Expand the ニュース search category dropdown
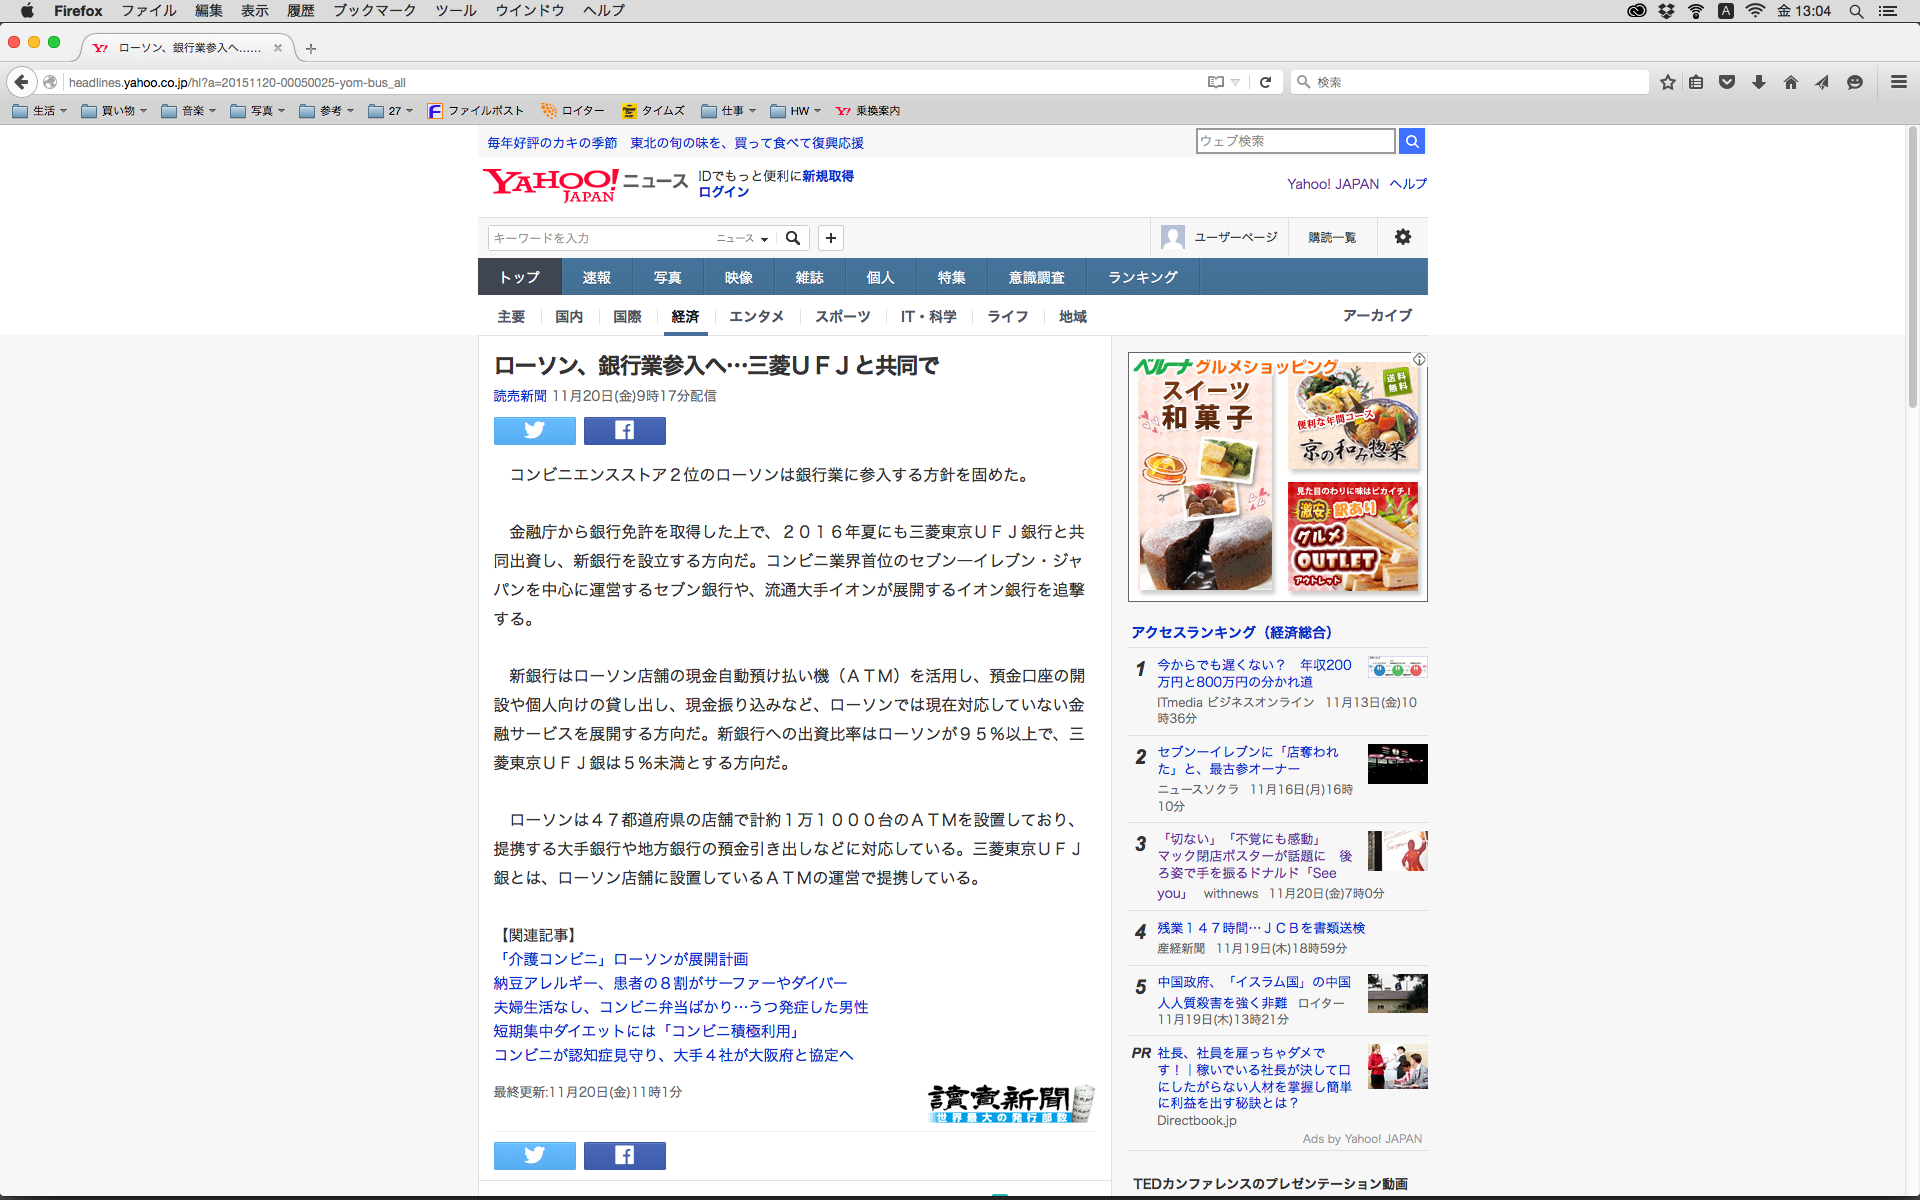 (x=742, y=238)
